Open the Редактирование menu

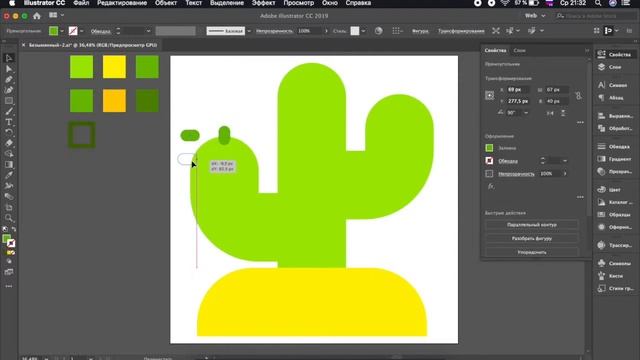pyautogui.click(x=122, y=3)
